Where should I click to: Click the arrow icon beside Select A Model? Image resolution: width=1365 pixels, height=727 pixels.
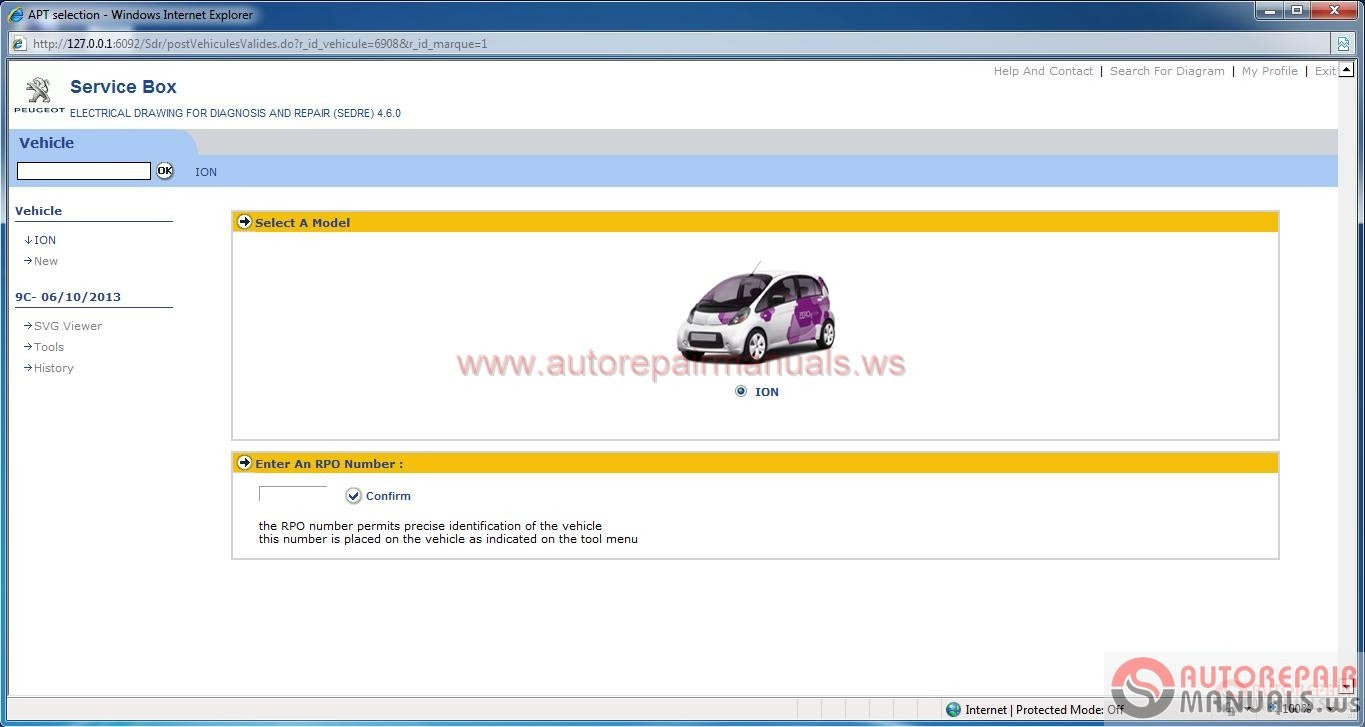tap(244, 222)
